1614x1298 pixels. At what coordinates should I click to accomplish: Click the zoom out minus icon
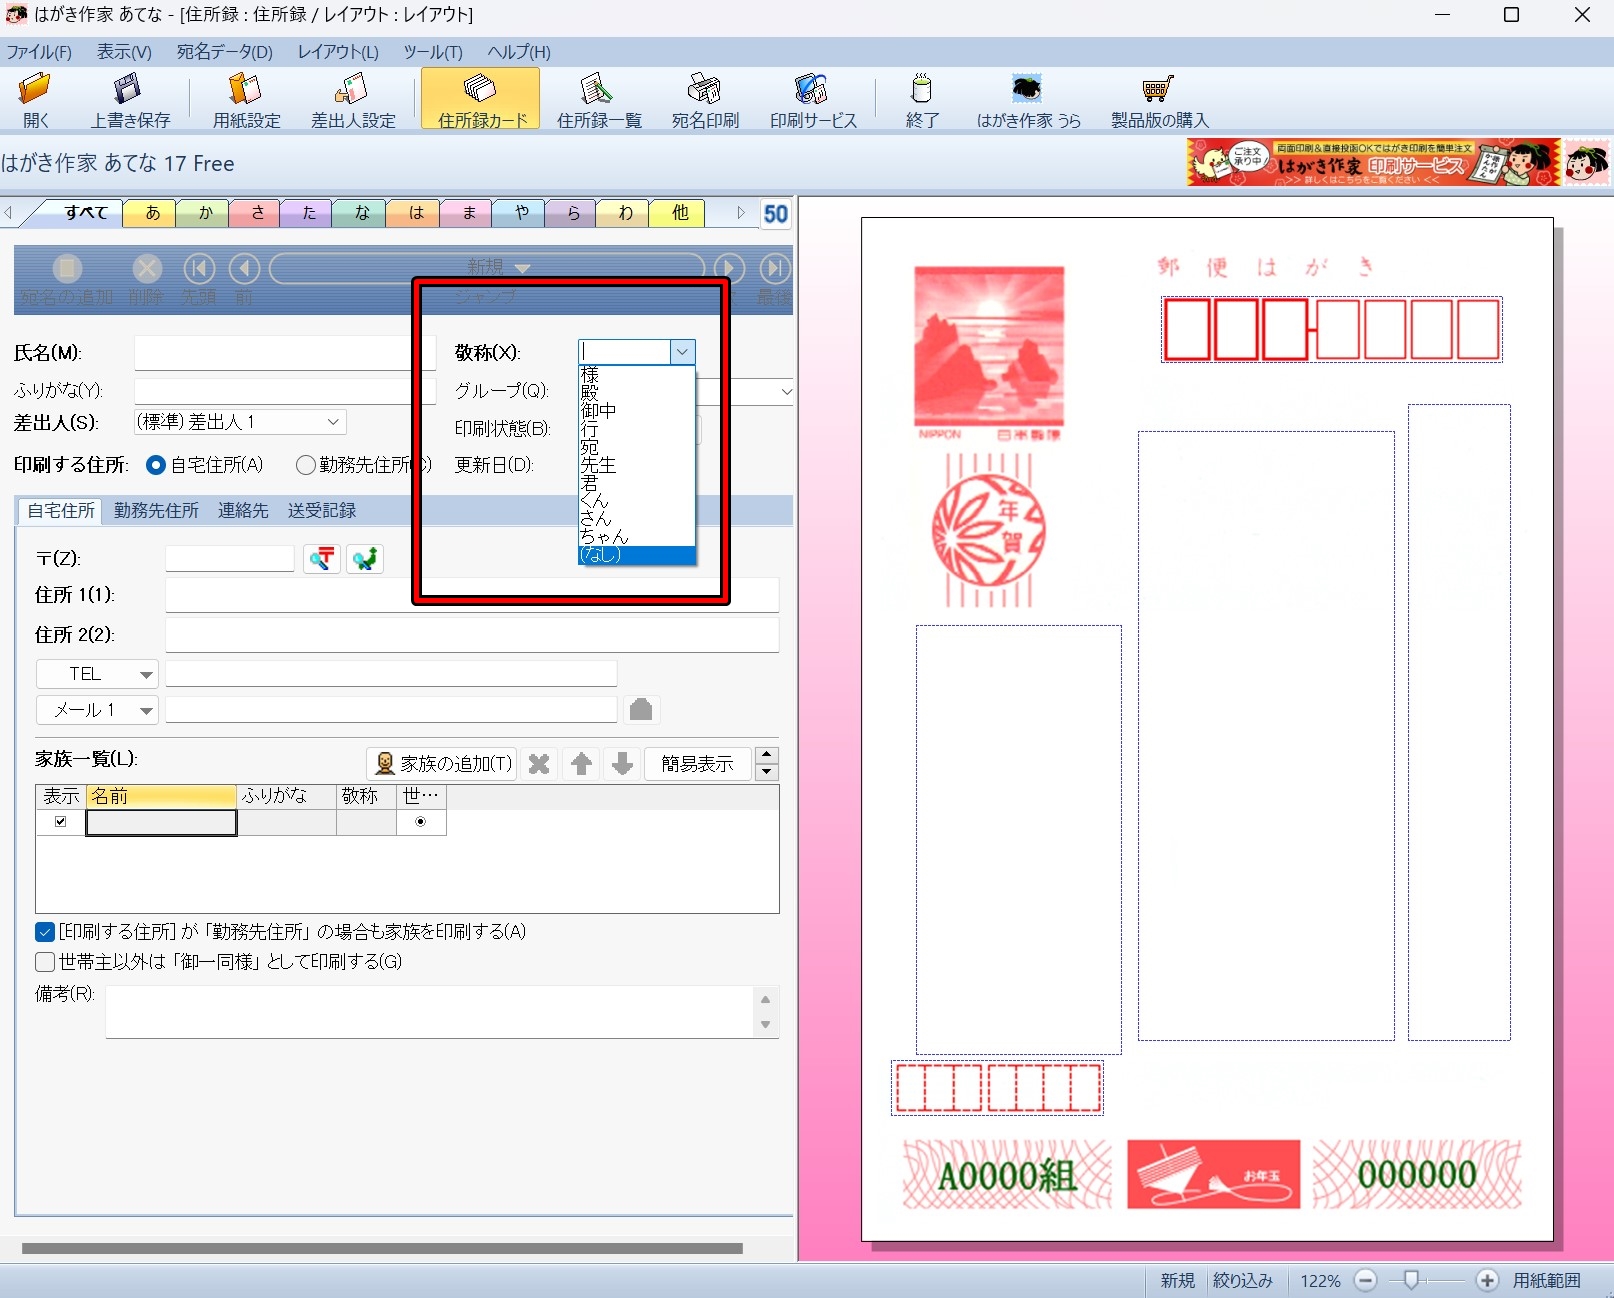coord(1366,1280)
